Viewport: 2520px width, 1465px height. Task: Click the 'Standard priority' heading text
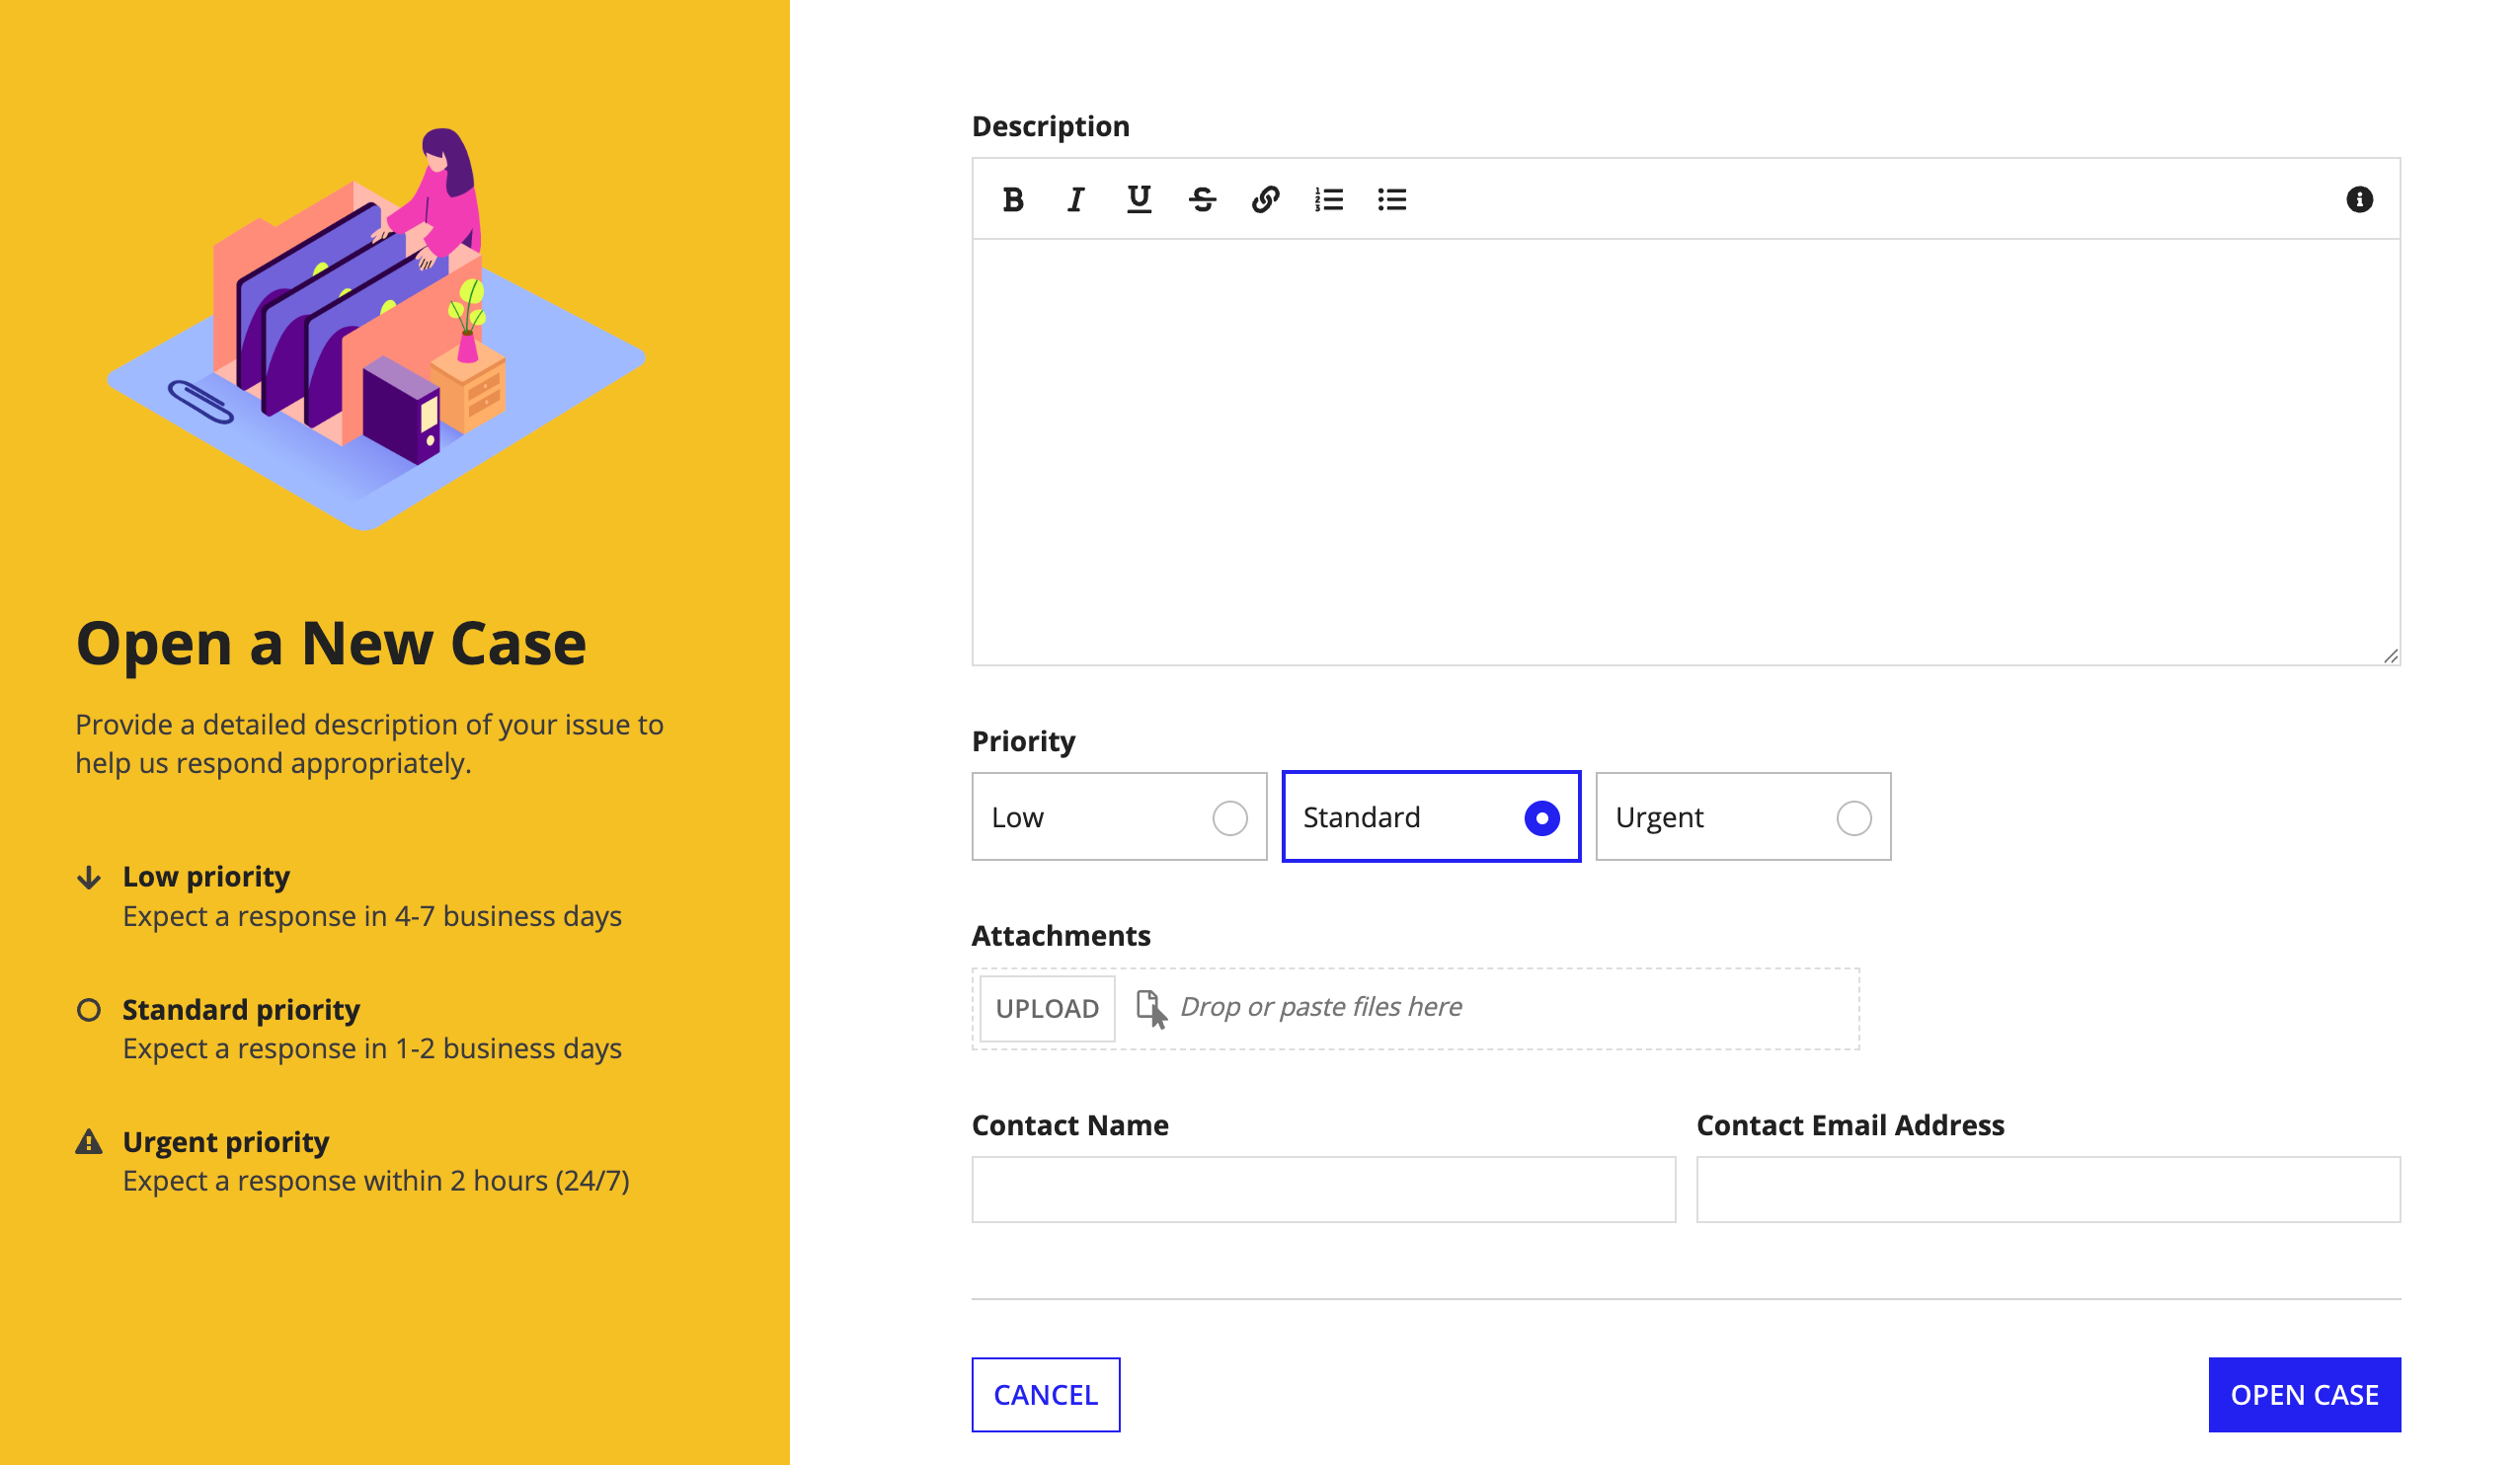pos(241,1010)
